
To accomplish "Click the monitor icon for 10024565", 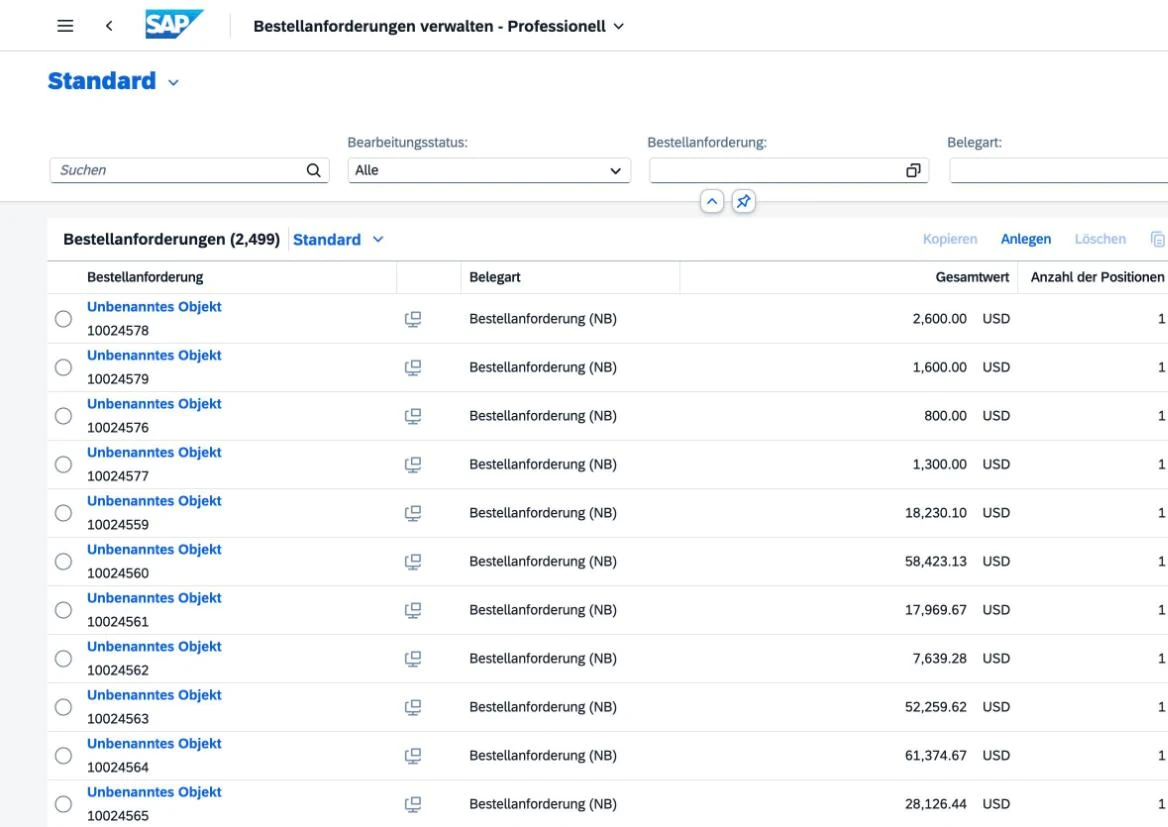I will click(x=413, y=804).
